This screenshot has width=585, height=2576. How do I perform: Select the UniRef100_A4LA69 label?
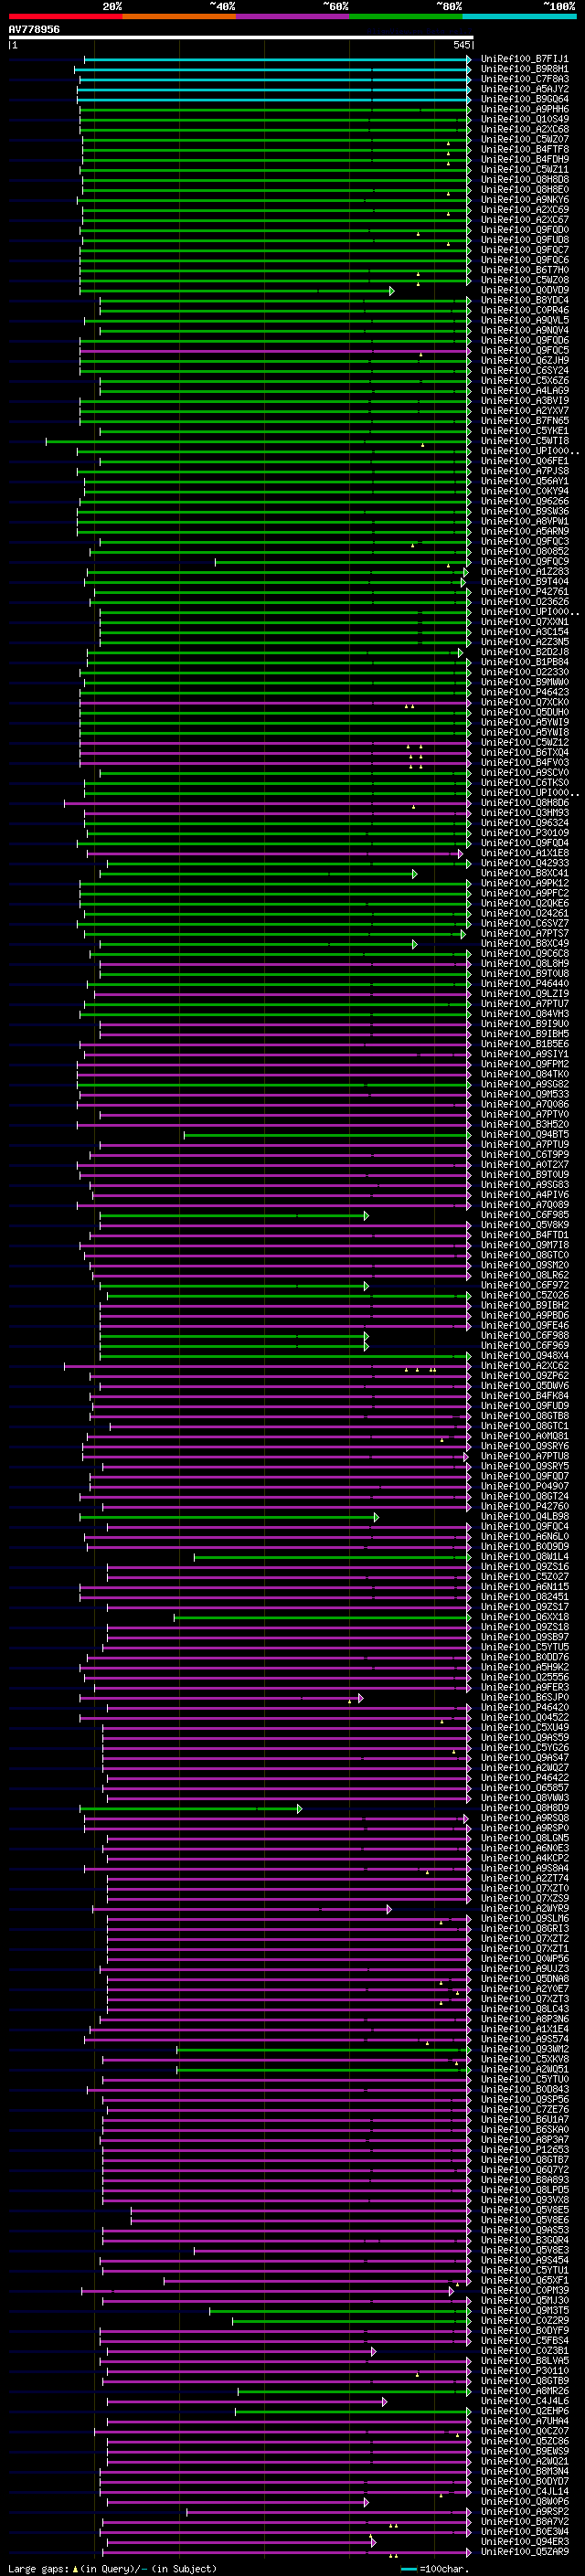[x=524, y=391]
